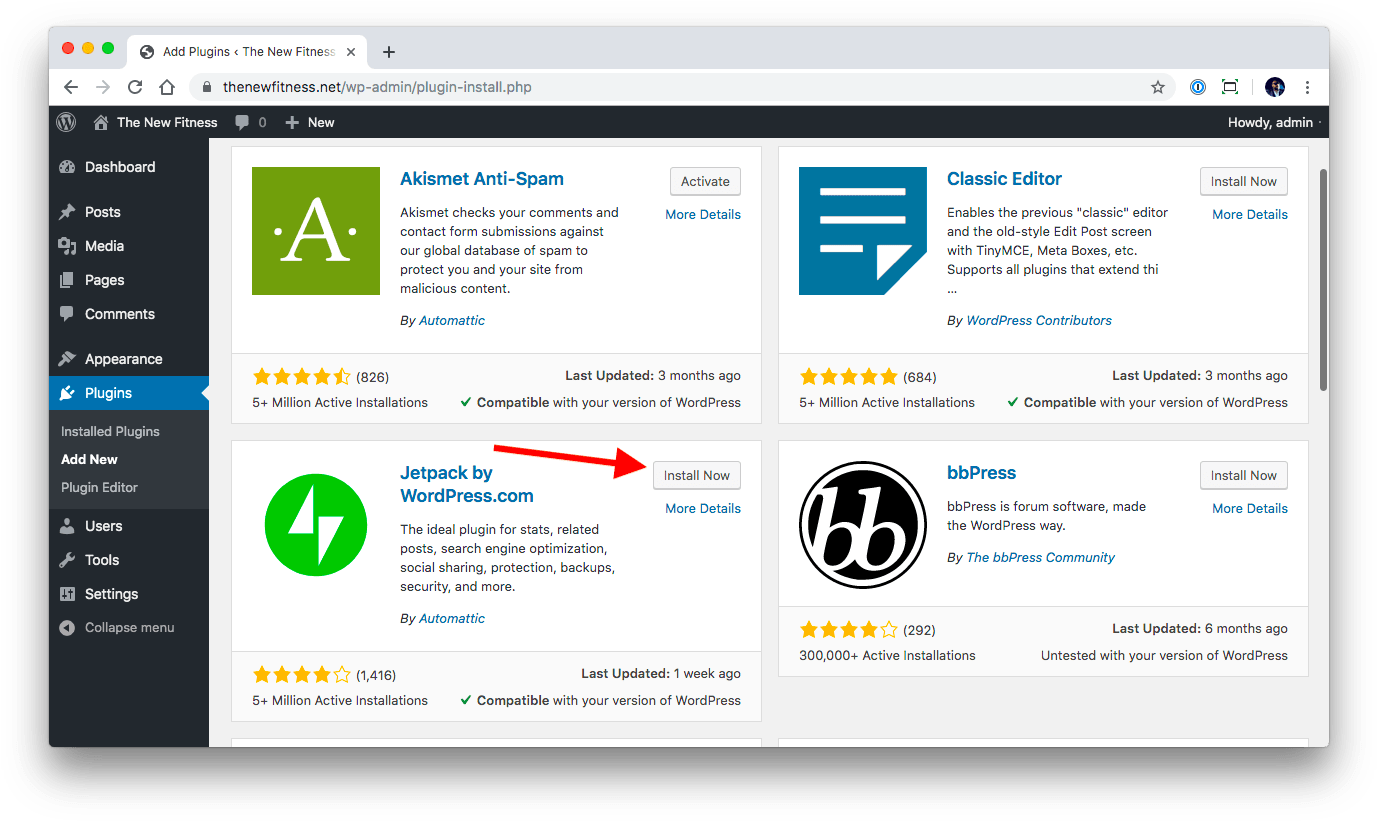The width and height of the screenshot is (1377, 821).
Task: Open the Posts menu item
Action: click(129, 212)
